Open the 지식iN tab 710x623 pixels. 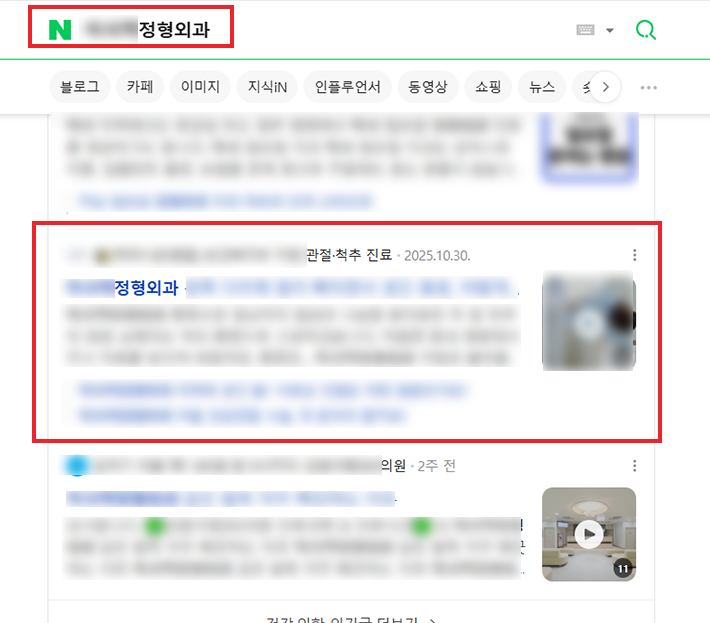point(267,86)
